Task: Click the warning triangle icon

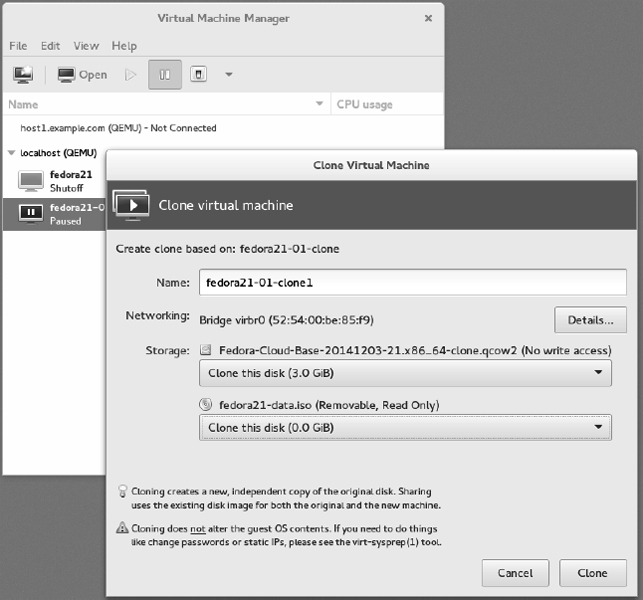Action: 122,527
